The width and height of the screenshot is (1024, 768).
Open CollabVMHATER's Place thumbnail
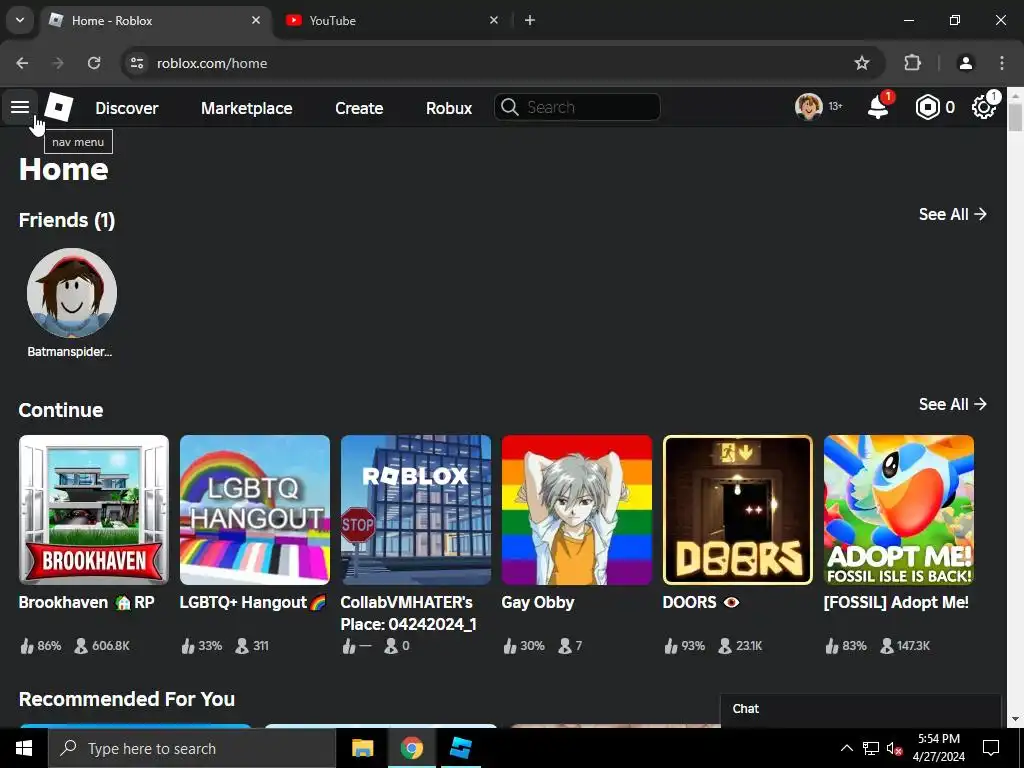416,510
